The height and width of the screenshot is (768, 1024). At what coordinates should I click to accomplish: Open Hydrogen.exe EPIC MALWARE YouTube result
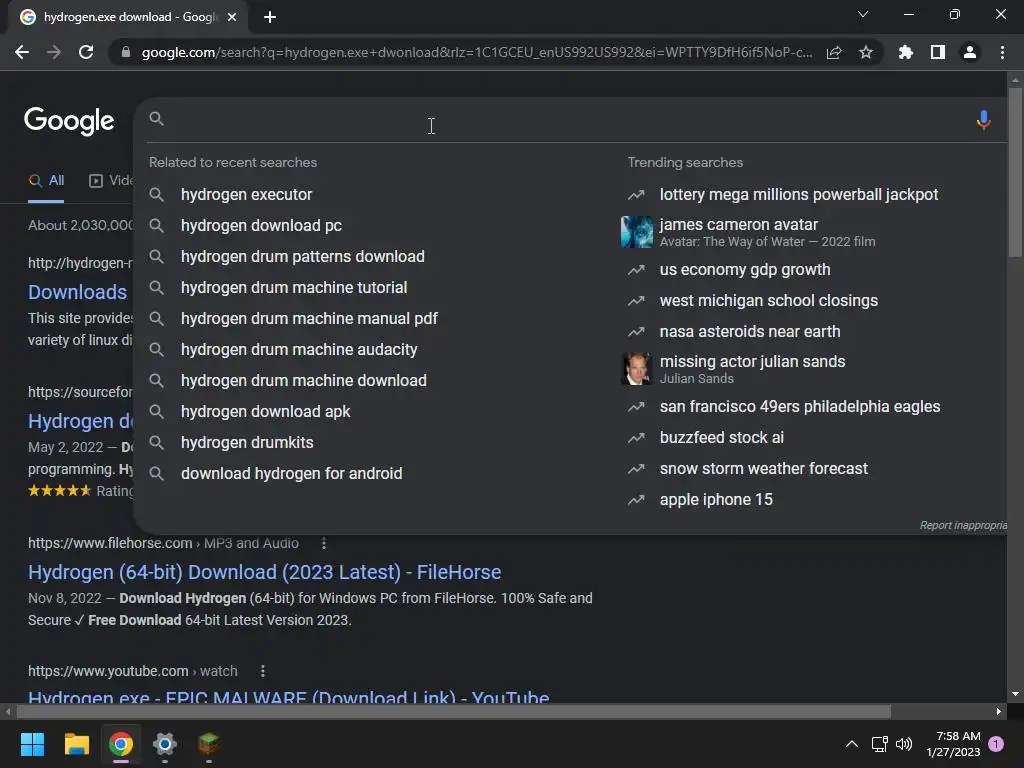pyautogui.click(x=289, y=696)
